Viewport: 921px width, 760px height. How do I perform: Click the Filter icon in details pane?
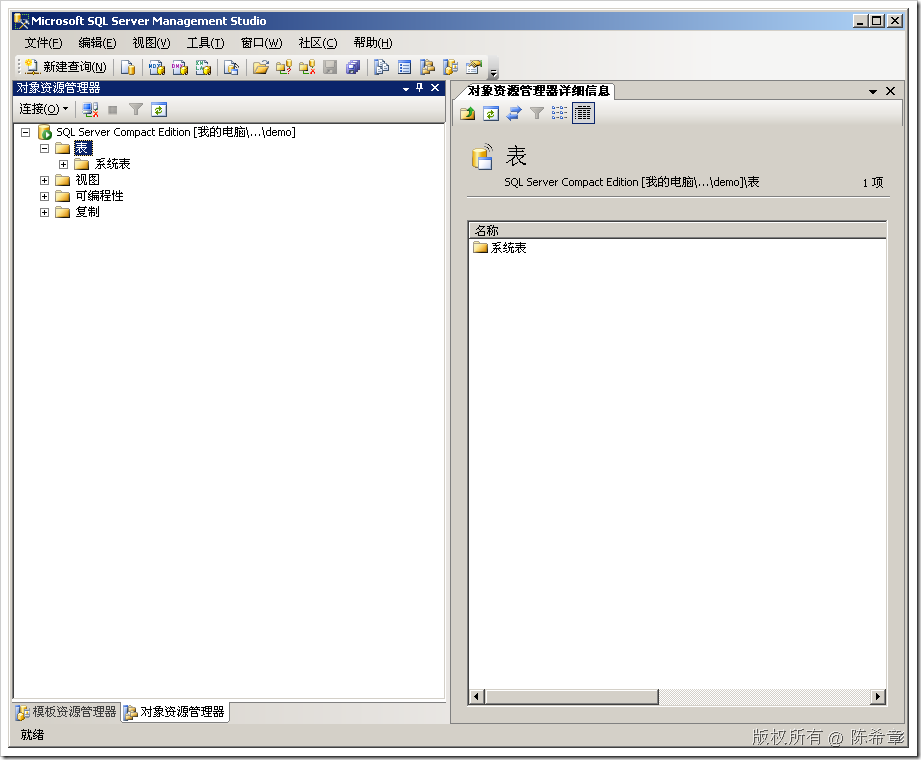click(x=537, y=113)
